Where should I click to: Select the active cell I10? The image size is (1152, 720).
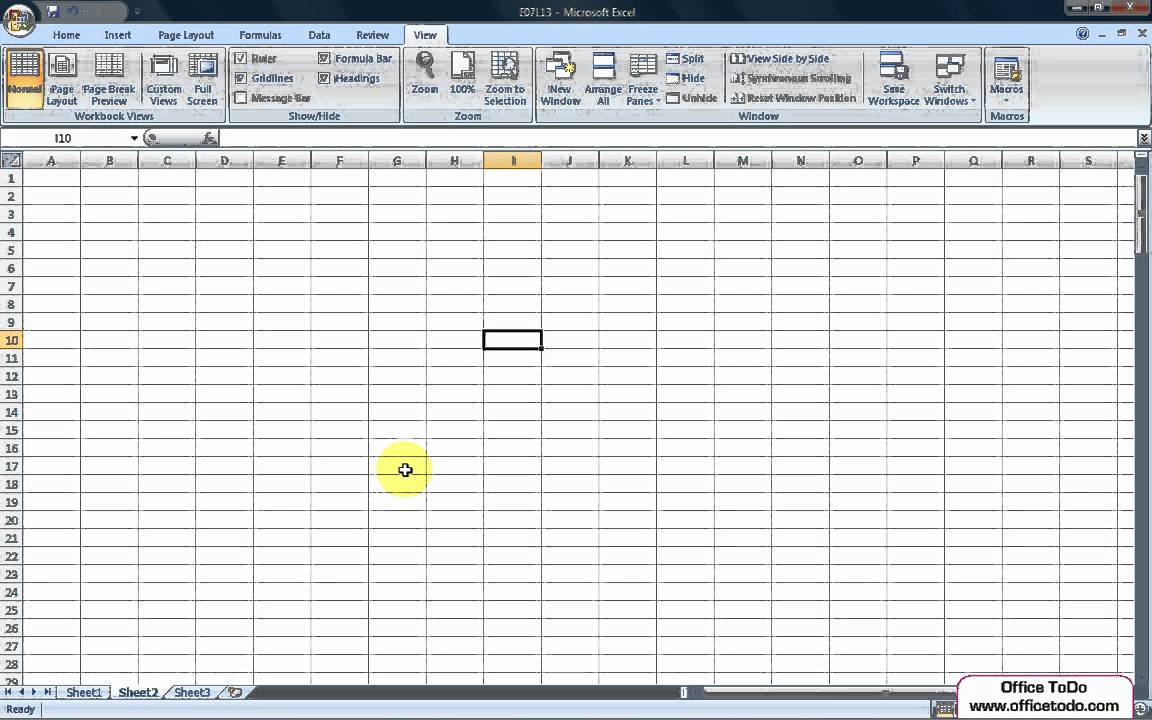pyautogui.click(x=513, y=340)
